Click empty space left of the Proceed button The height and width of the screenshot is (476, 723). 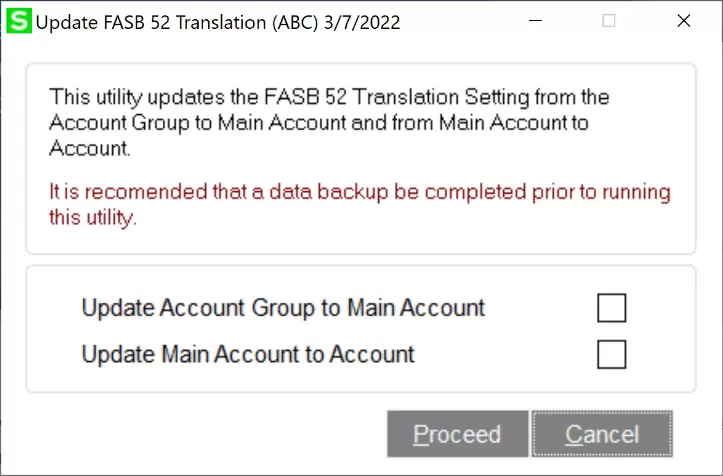[200, 434]
